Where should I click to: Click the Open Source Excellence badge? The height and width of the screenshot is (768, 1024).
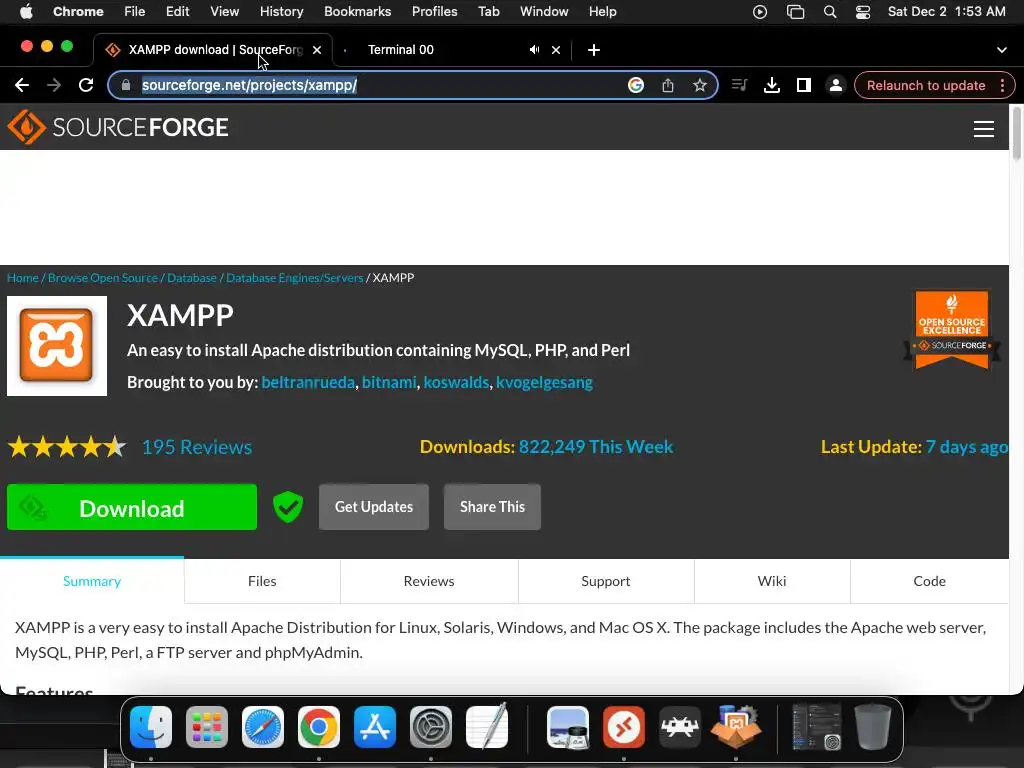coord(952,330)
